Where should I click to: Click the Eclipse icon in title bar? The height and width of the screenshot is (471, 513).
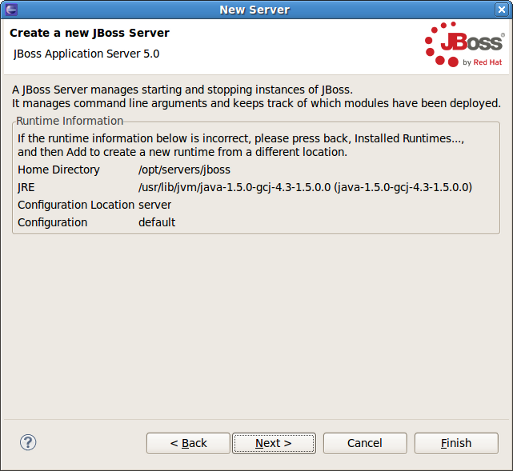(11, 9)
